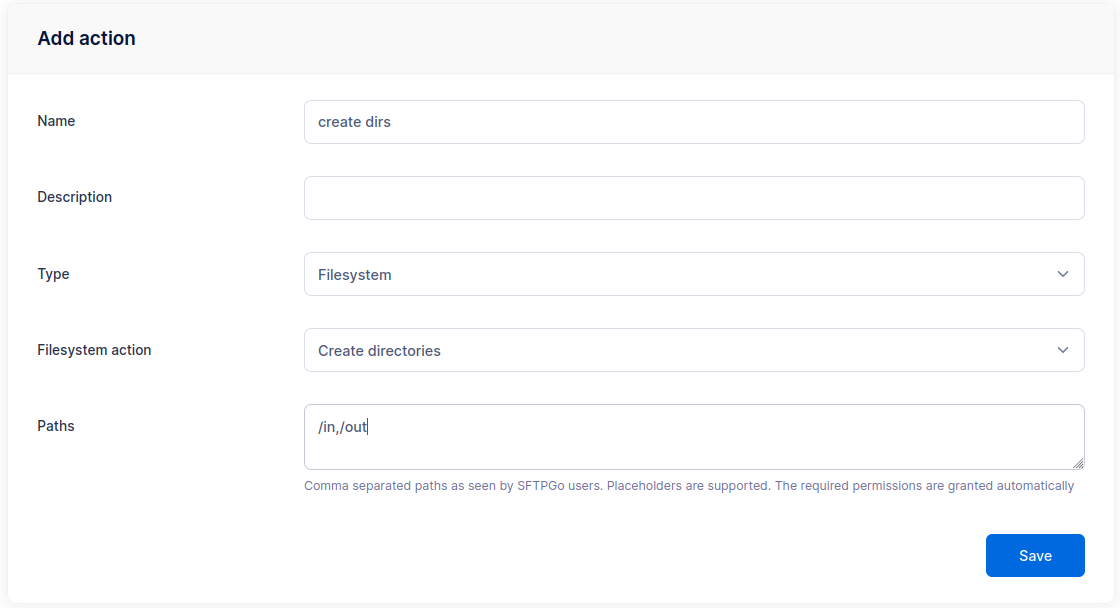Click inside the Name field

[694, 122]
